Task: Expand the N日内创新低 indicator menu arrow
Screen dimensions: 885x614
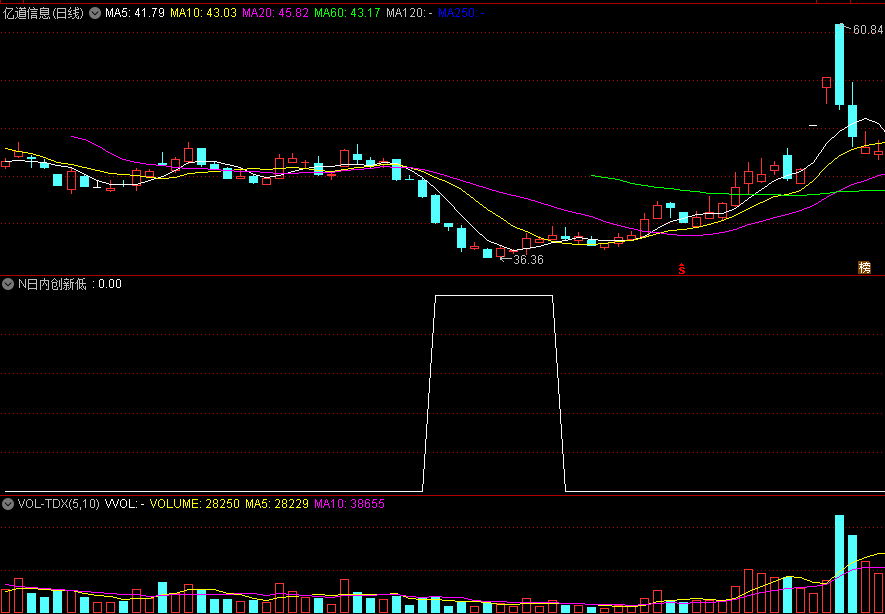Action: (x=8, y=284)
